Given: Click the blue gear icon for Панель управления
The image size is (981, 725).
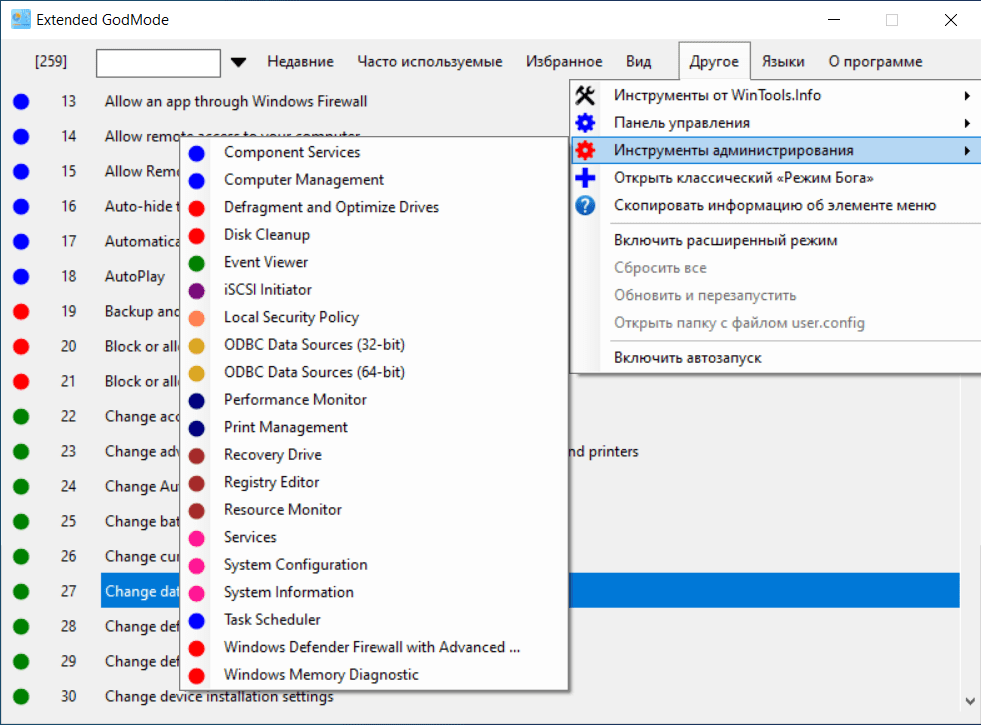Looking at the screenshot, I should (585, 123).
